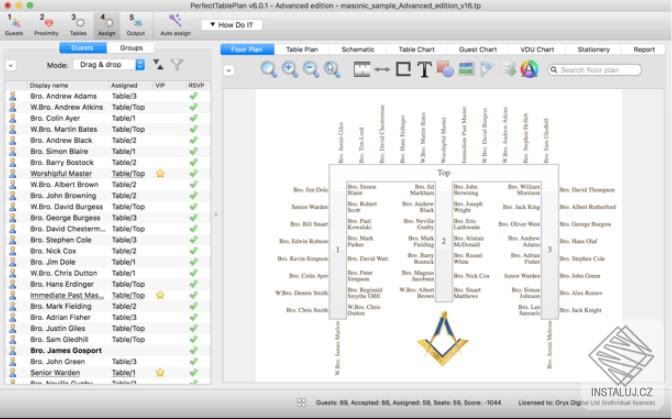Open step 3 Tables toolbar icon
This screenshot has height=419, width=672.
78,25
